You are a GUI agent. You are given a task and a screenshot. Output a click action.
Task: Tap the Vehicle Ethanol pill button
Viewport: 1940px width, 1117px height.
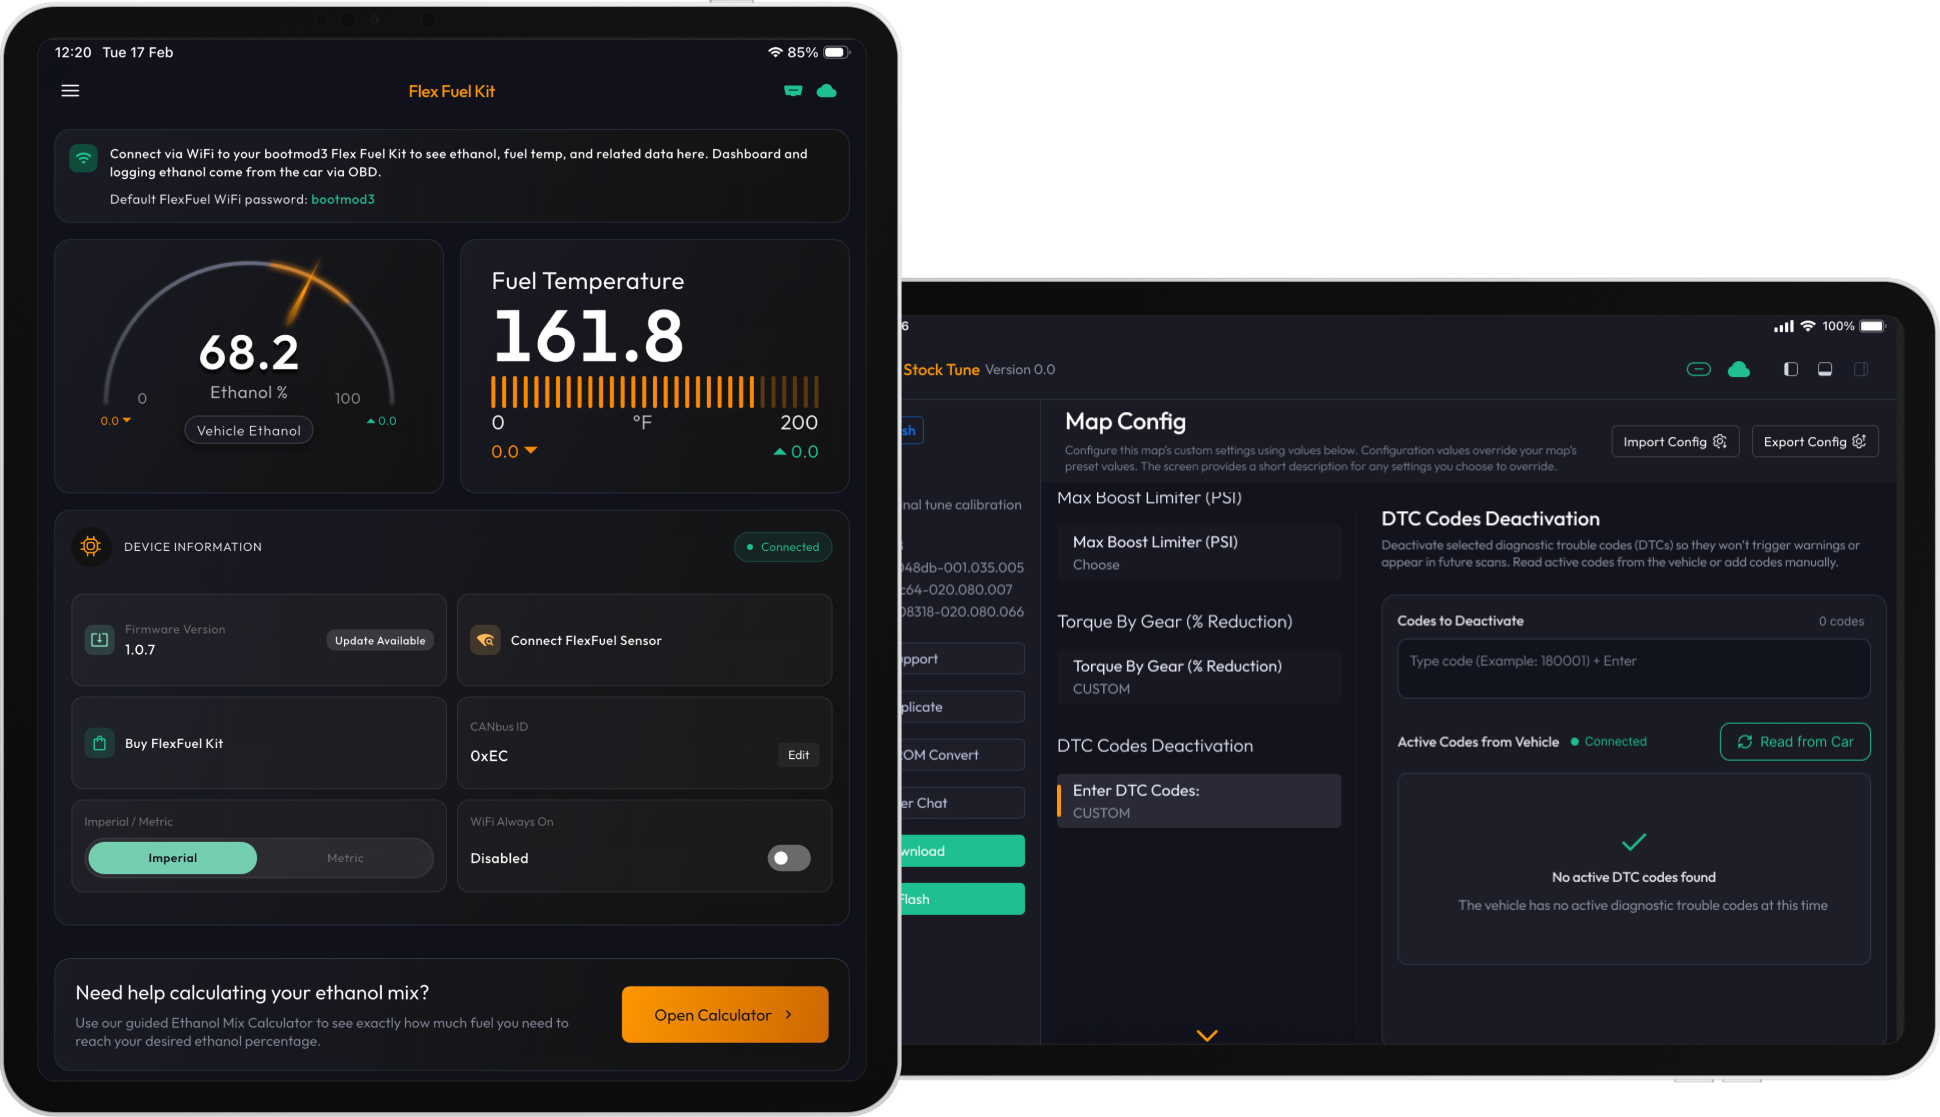point(249,430)
